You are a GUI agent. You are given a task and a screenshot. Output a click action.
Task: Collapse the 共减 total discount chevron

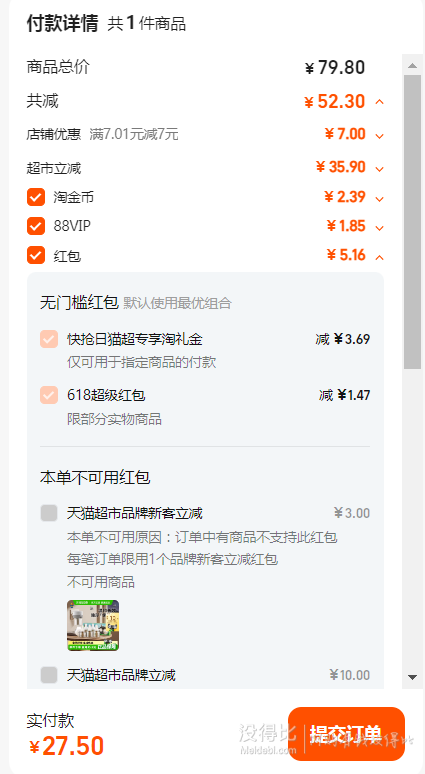[379, 102]
